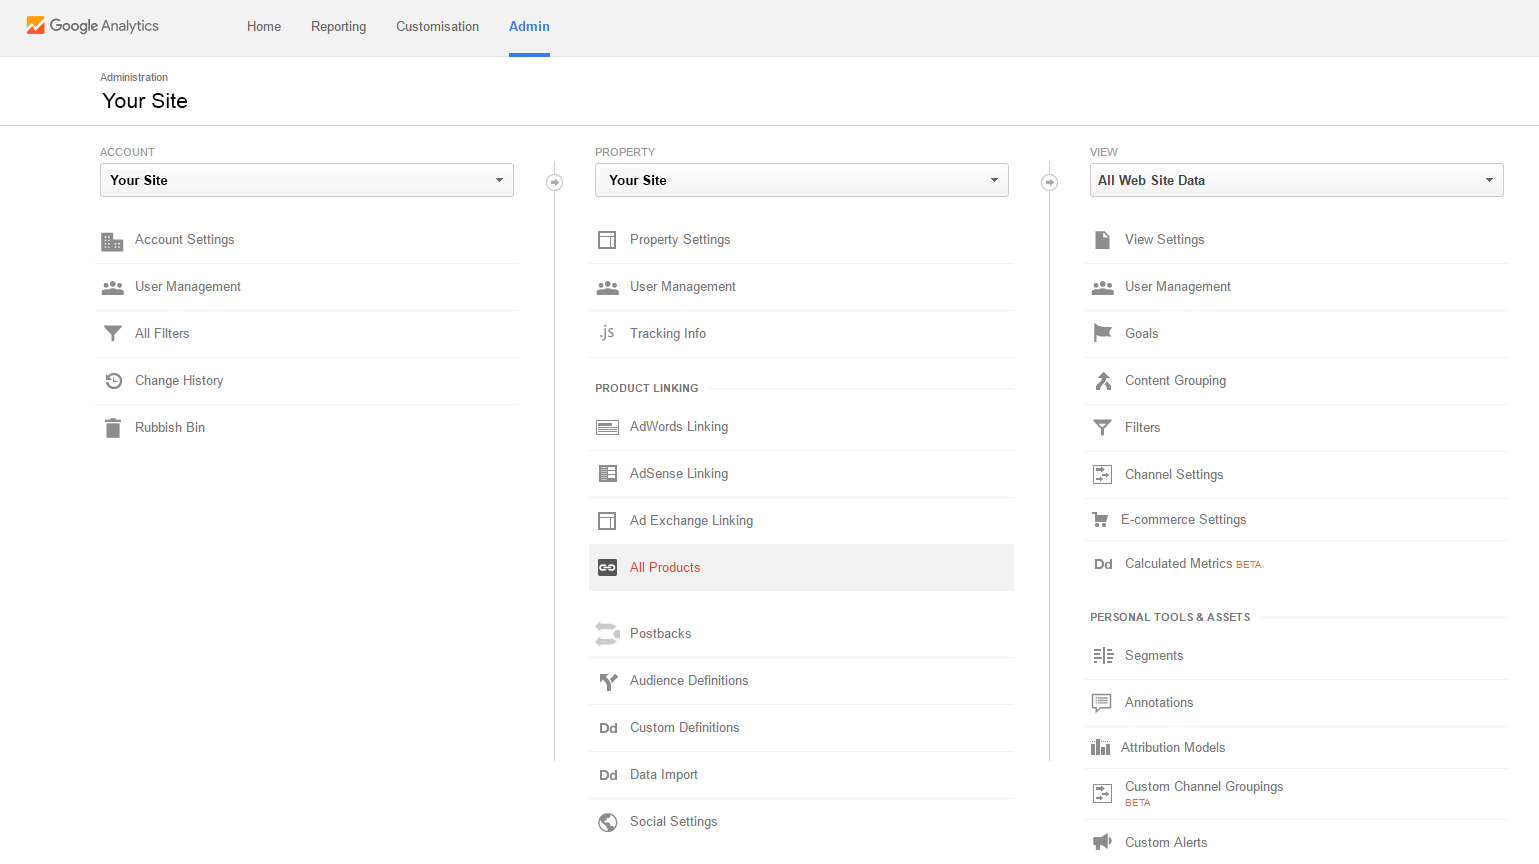This screenshot has width=1539, height=864.
Task: Open the Account Settings link
Action: [185, 240]
